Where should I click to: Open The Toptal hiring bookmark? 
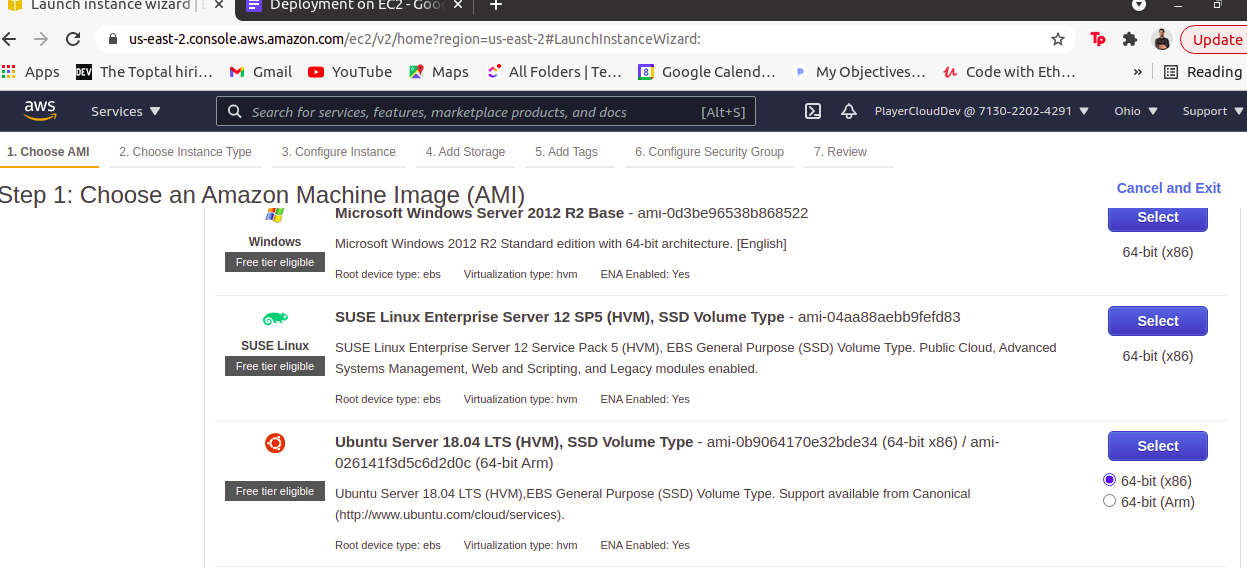[x=145, y=72]
